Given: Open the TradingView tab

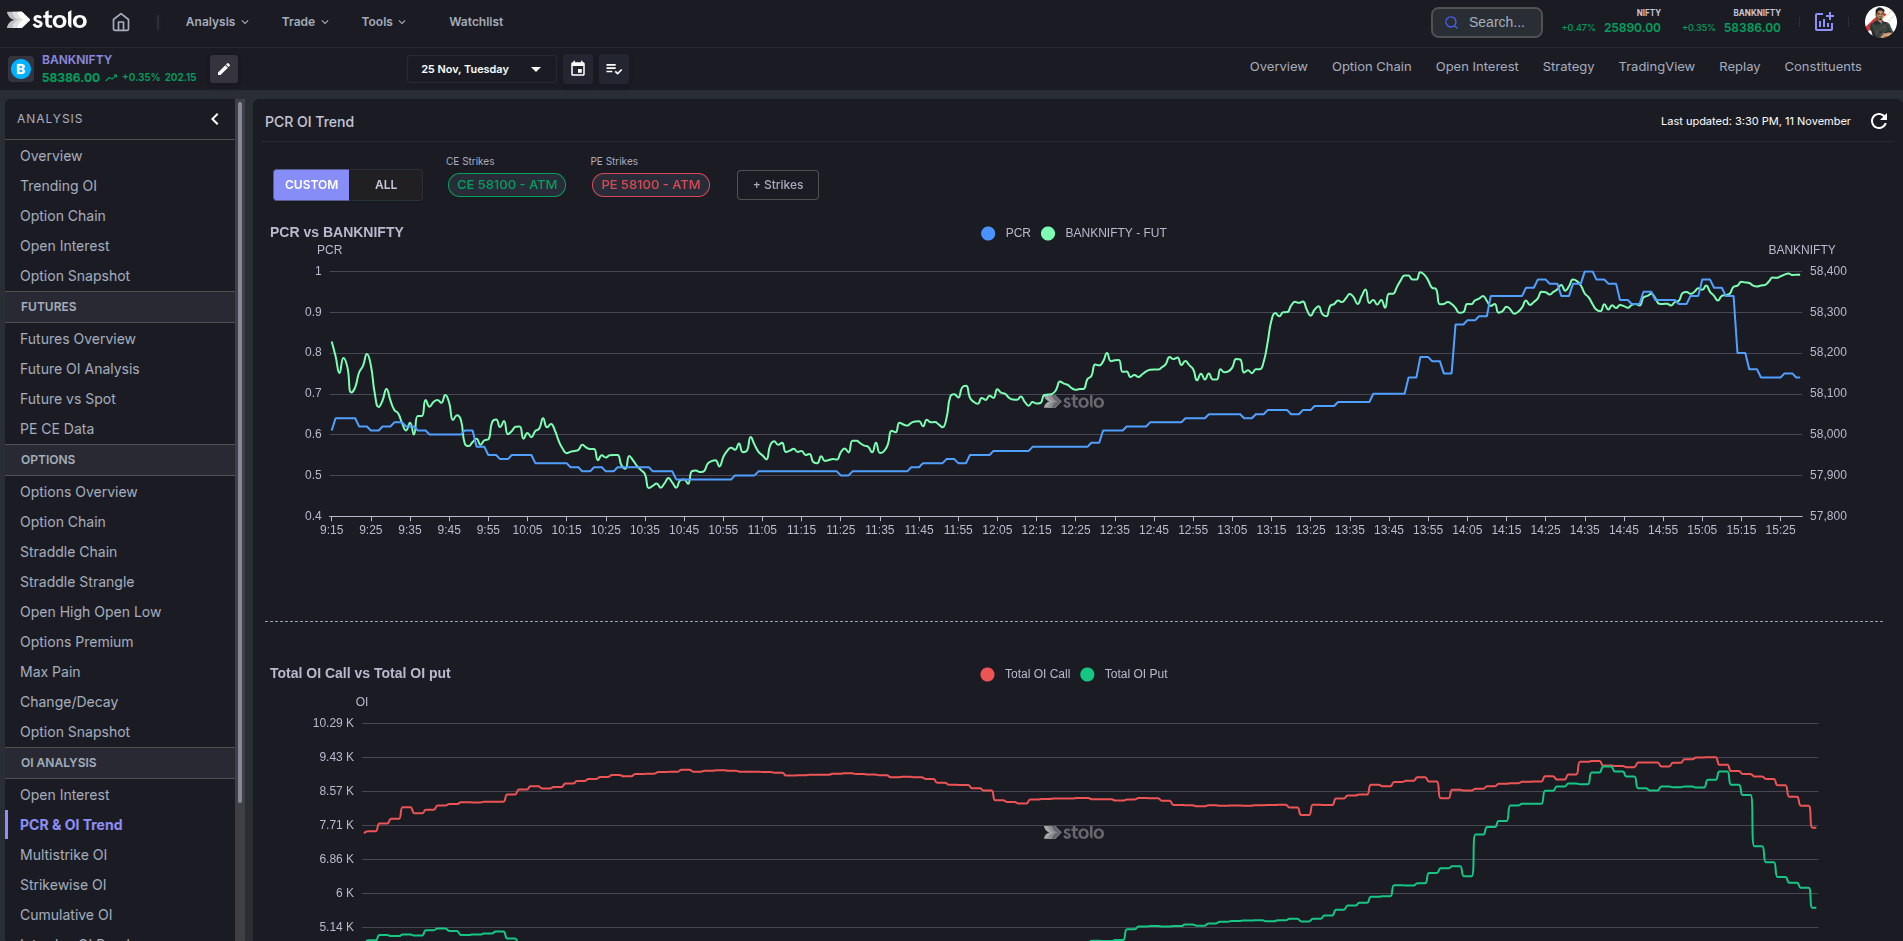Looking at the screenshot, I should (1656, 66).
